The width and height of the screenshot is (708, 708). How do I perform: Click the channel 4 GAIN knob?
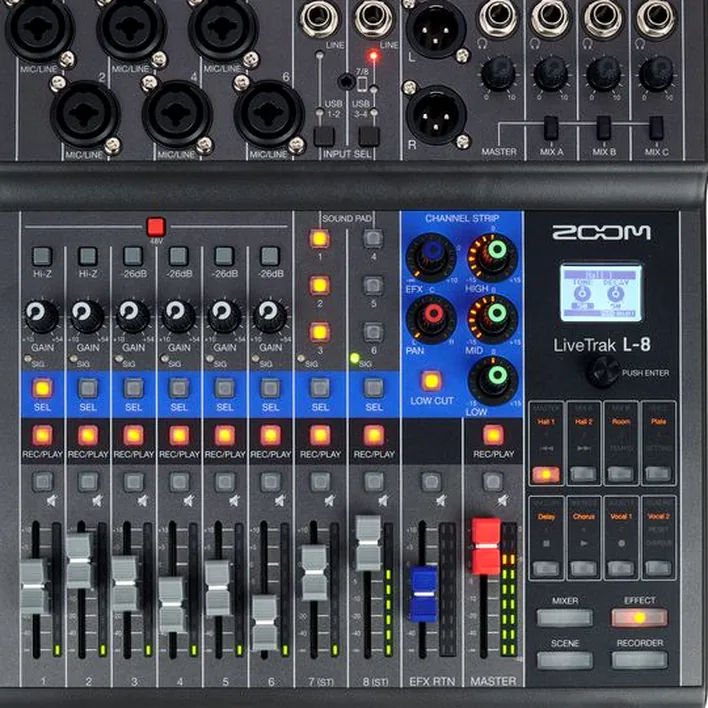179,316
